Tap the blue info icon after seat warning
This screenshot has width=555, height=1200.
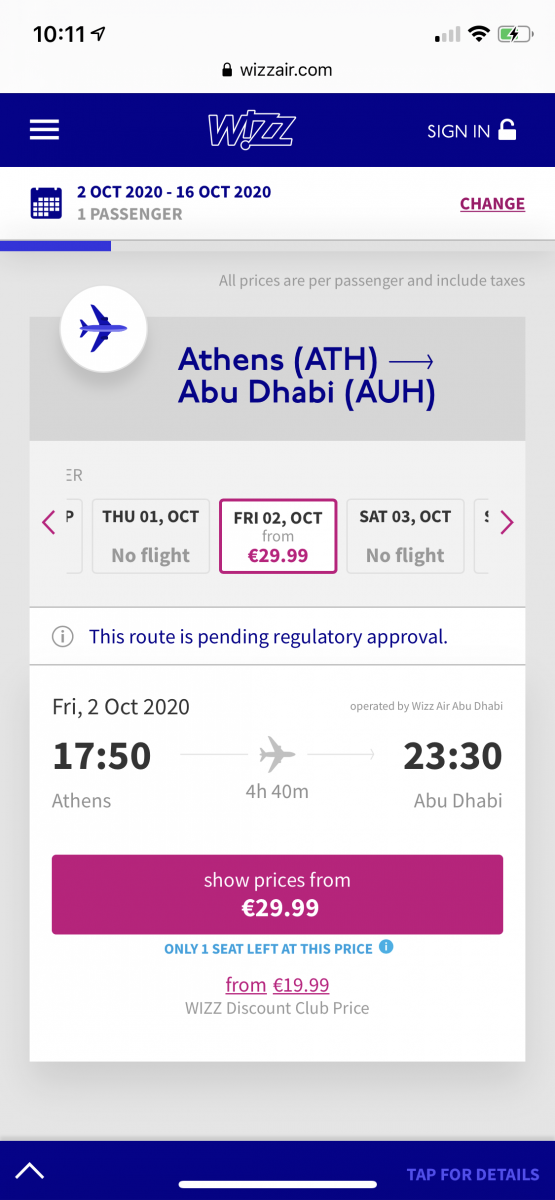coord(386,946)
